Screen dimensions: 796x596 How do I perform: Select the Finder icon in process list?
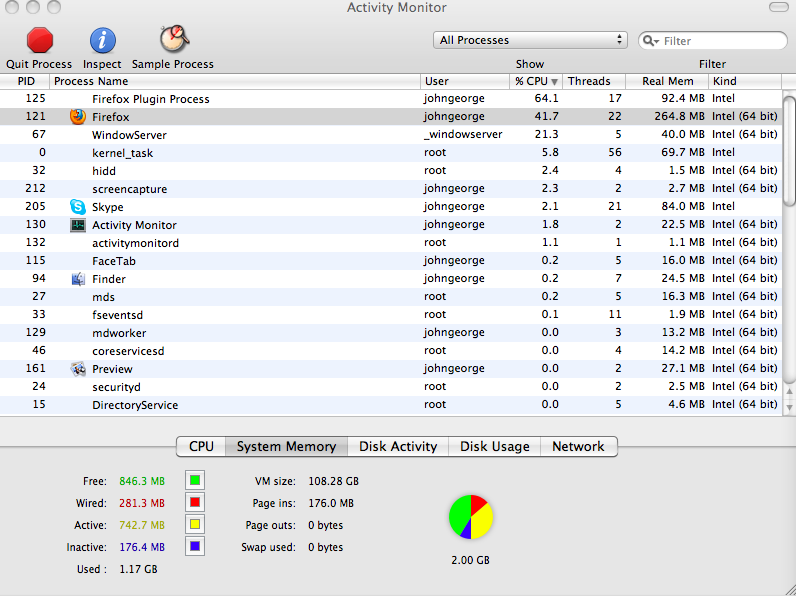pos(78,279)
